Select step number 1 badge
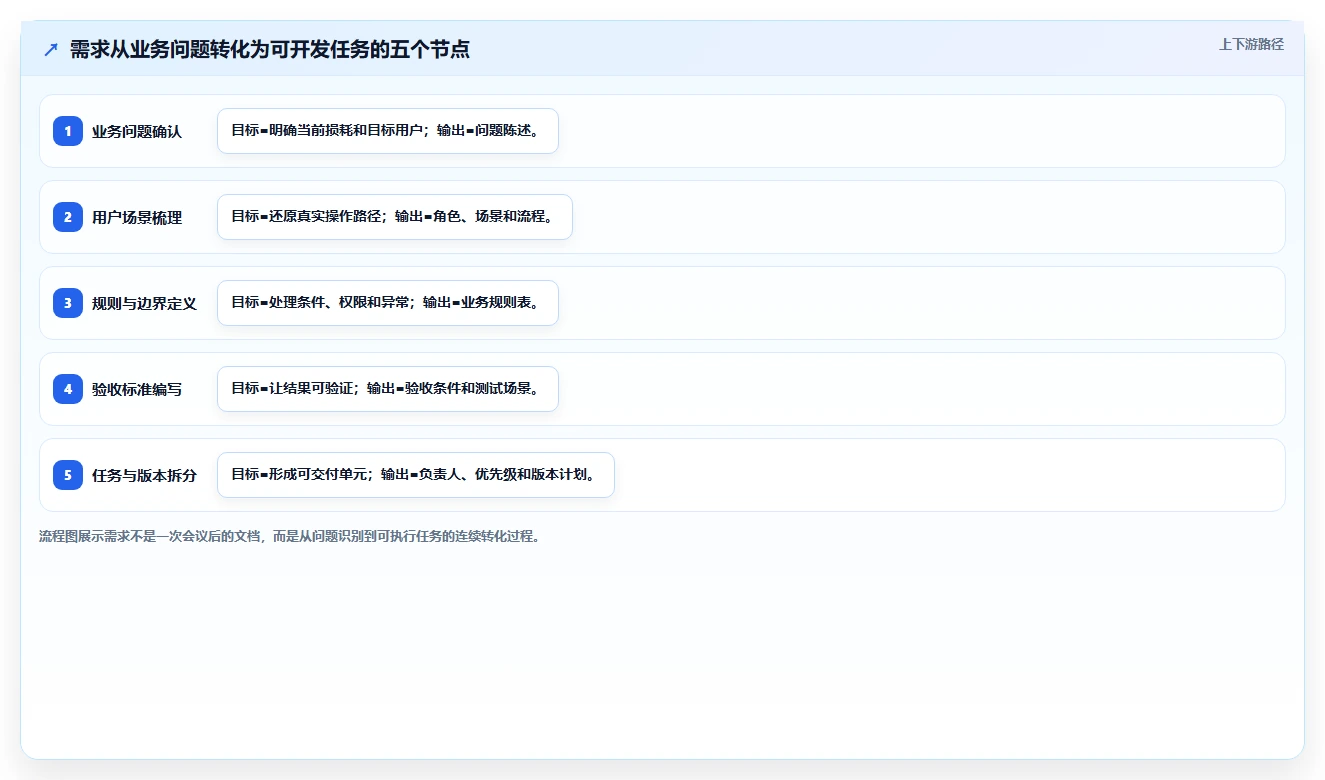Viewport: 1325px width, 780px height. (x=68, y=131)
